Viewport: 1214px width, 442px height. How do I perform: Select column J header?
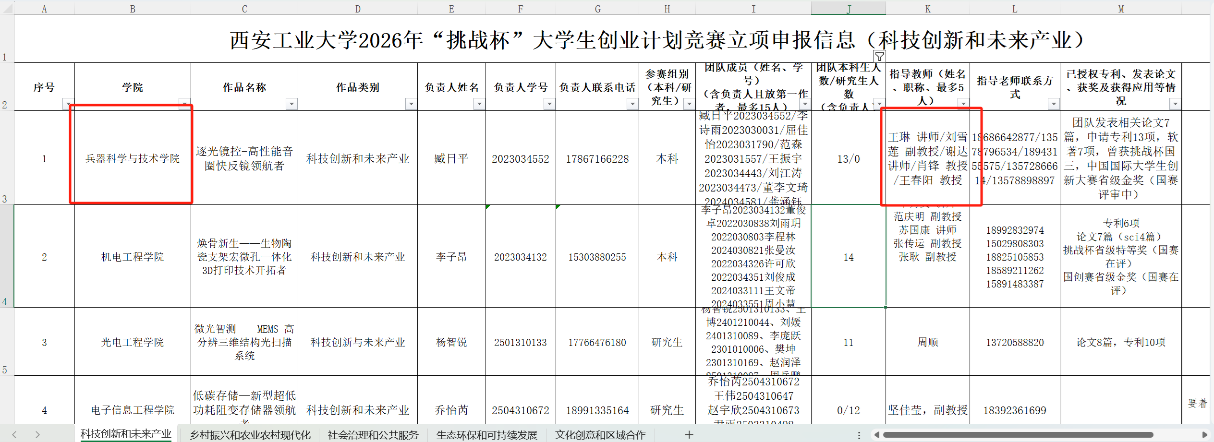click(848, 7)
